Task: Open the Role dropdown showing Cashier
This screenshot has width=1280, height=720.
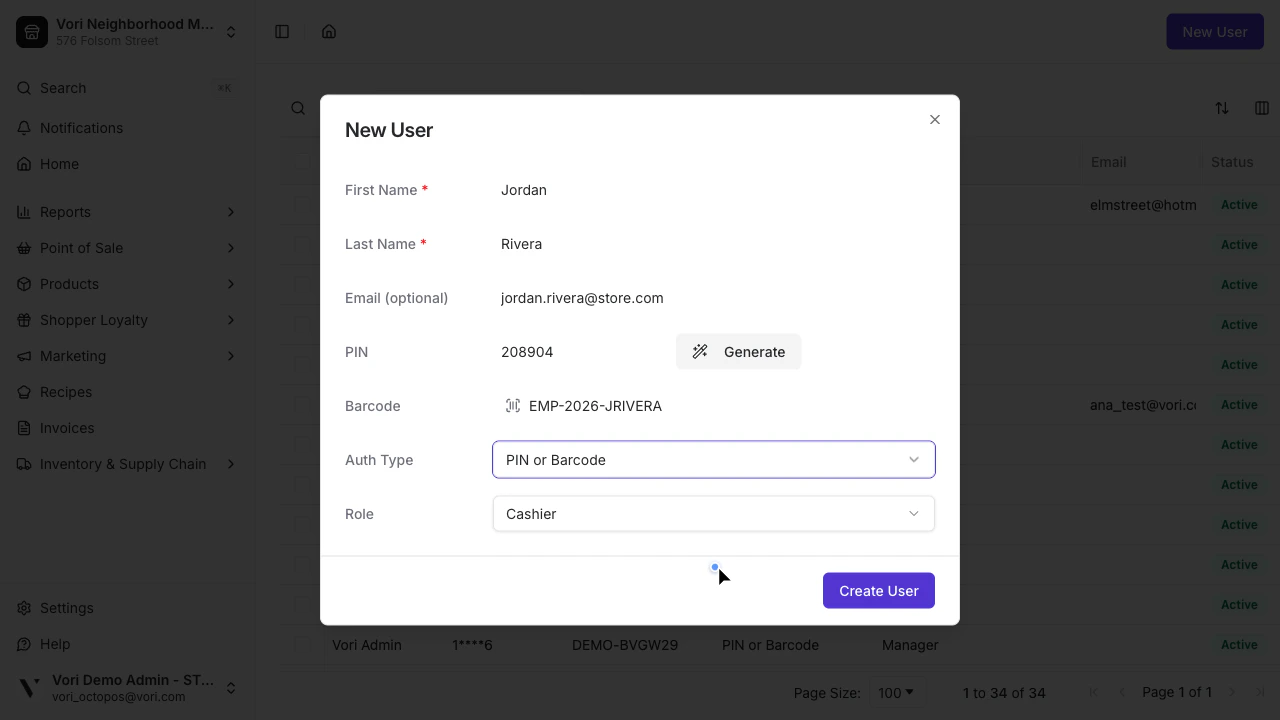Action: 713,513
